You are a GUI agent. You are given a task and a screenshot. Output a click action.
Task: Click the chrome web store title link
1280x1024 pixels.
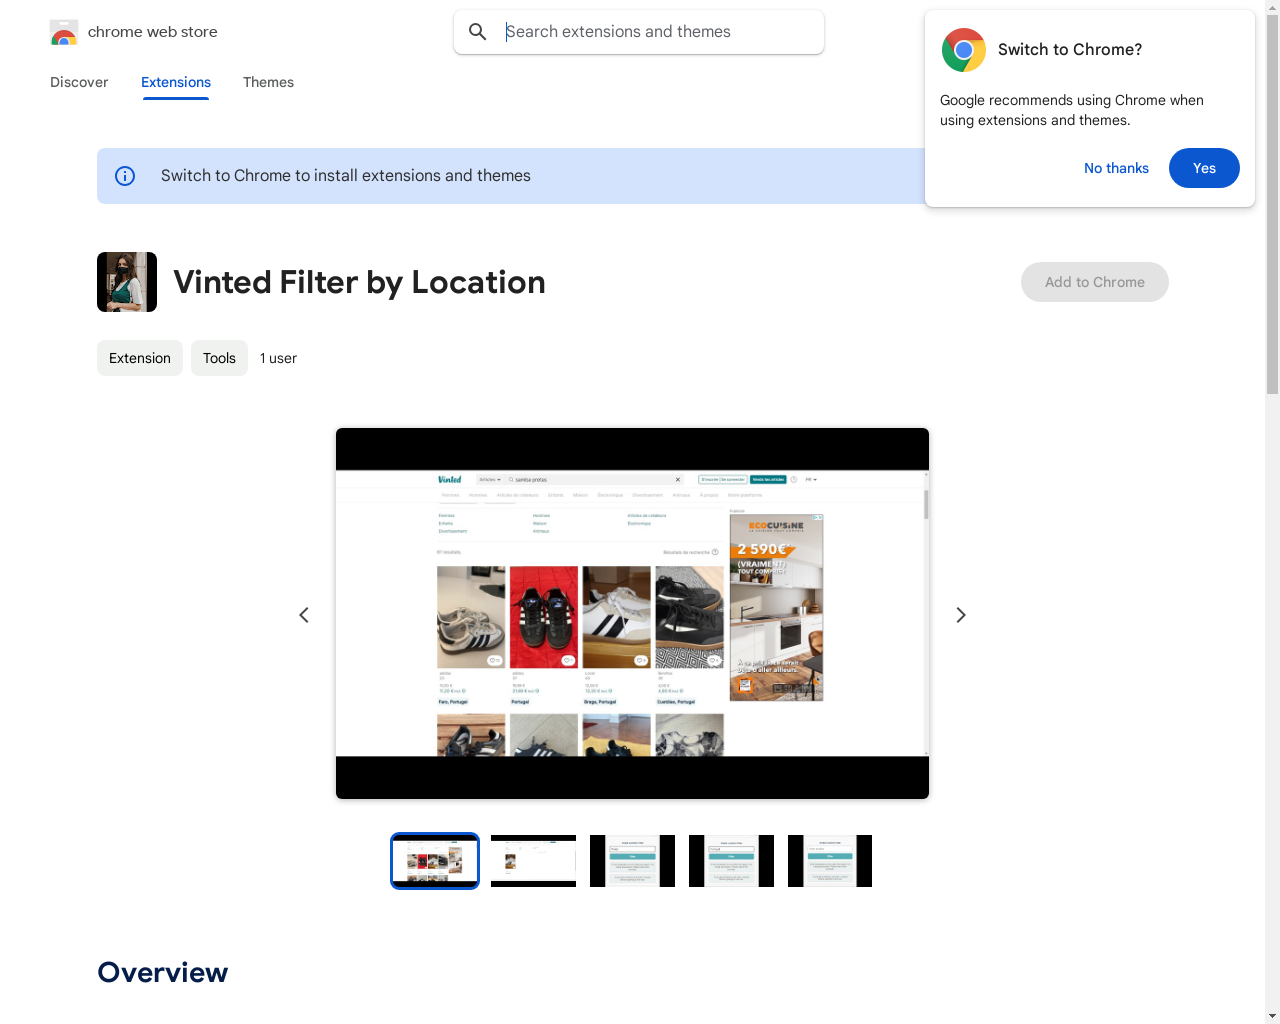pyautogui.click(x=153, y=32)
